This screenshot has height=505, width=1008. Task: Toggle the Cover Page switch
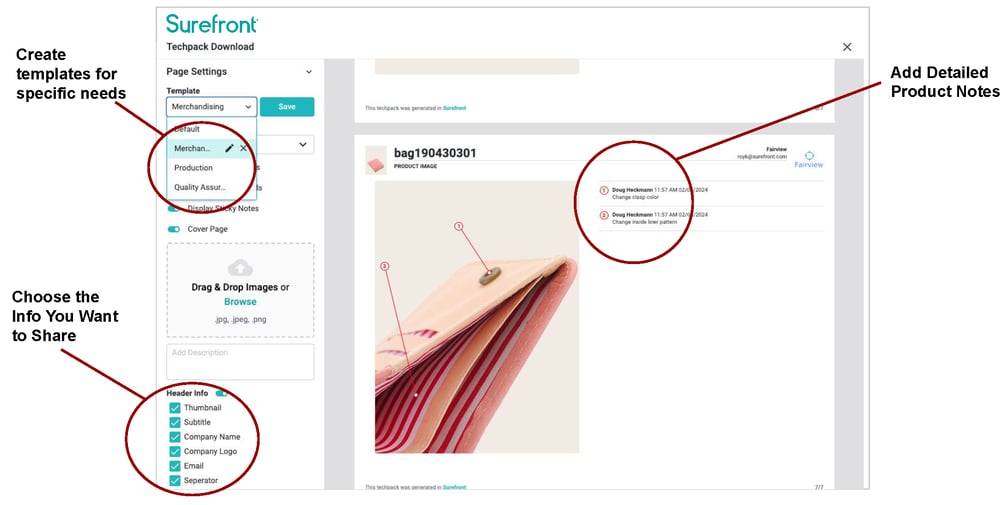[x=174, y=229]
